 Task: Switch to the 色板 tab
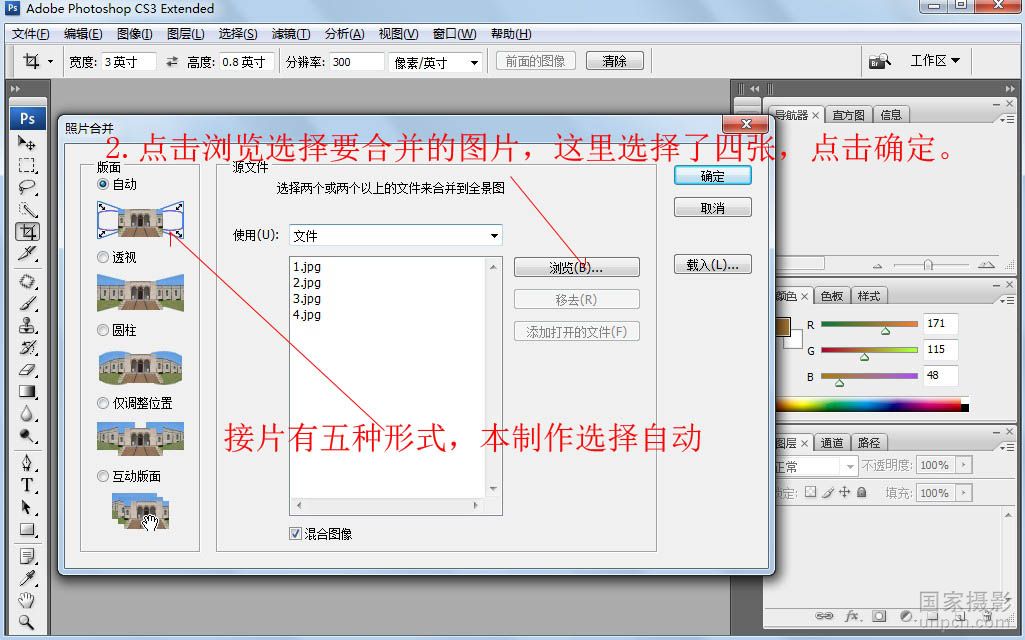pos(832,296)
